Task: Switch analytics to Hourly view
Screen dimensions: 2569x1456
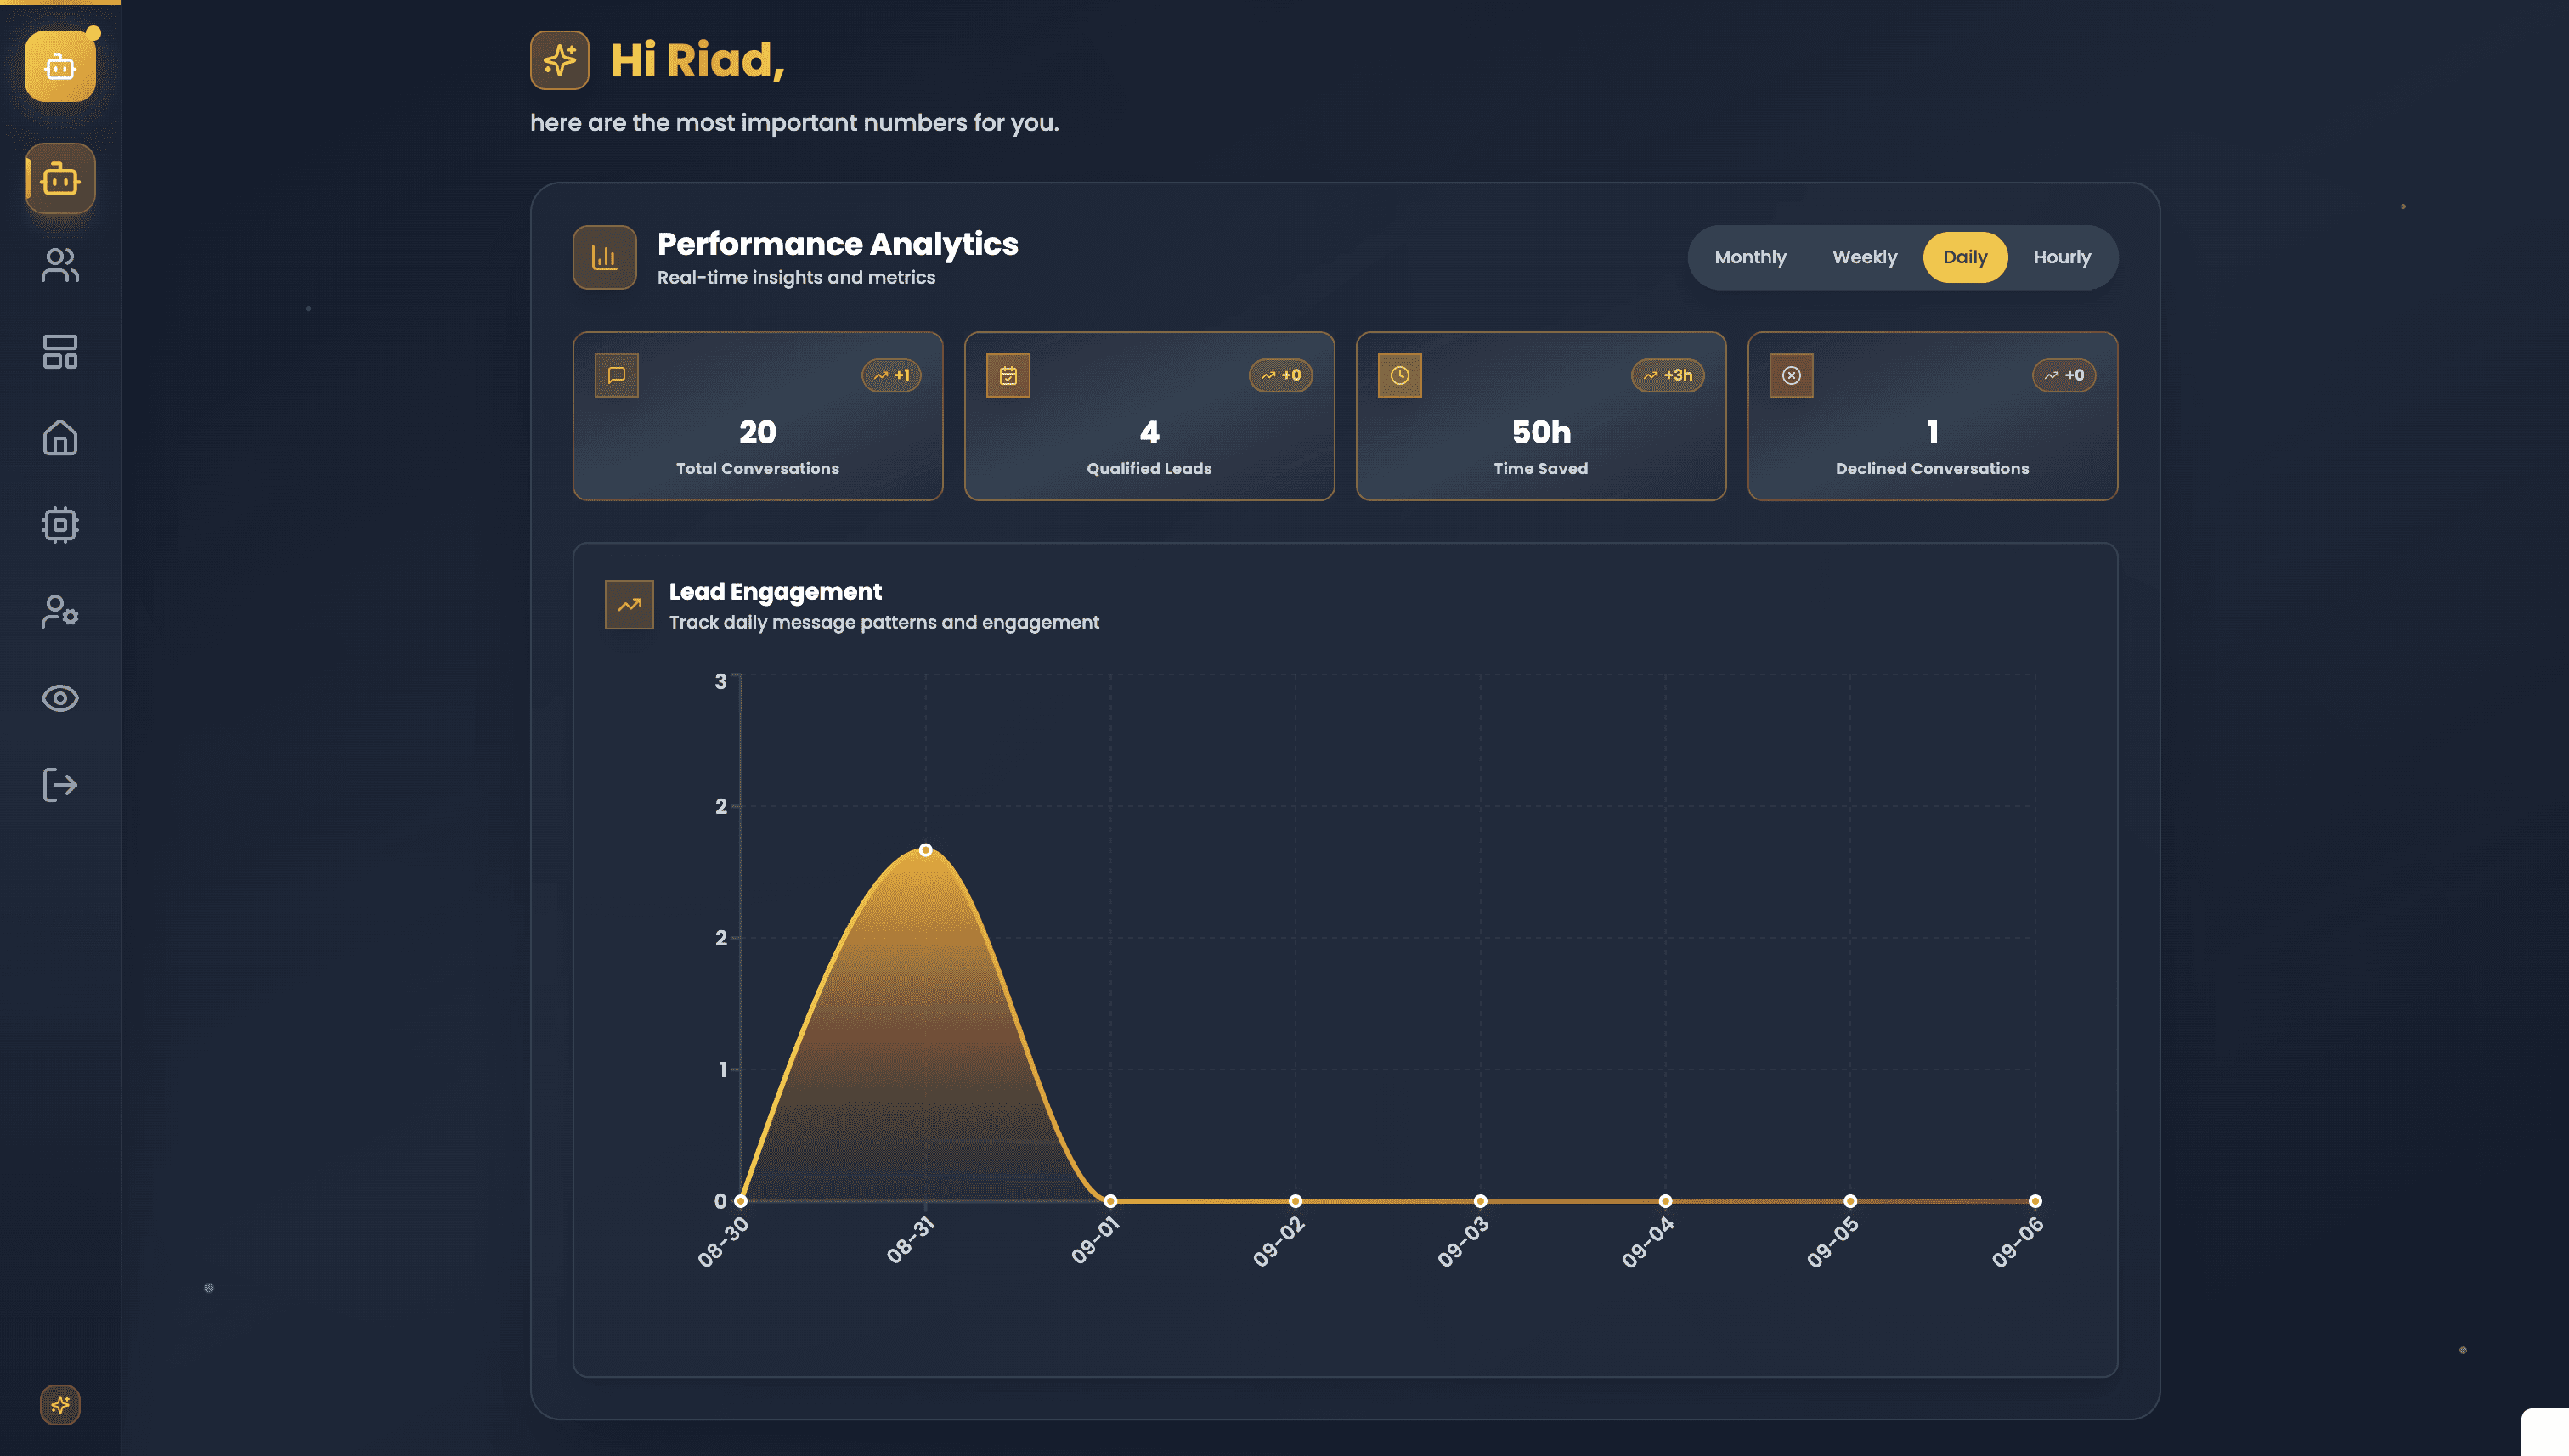Action: [x=2061, y=257]
